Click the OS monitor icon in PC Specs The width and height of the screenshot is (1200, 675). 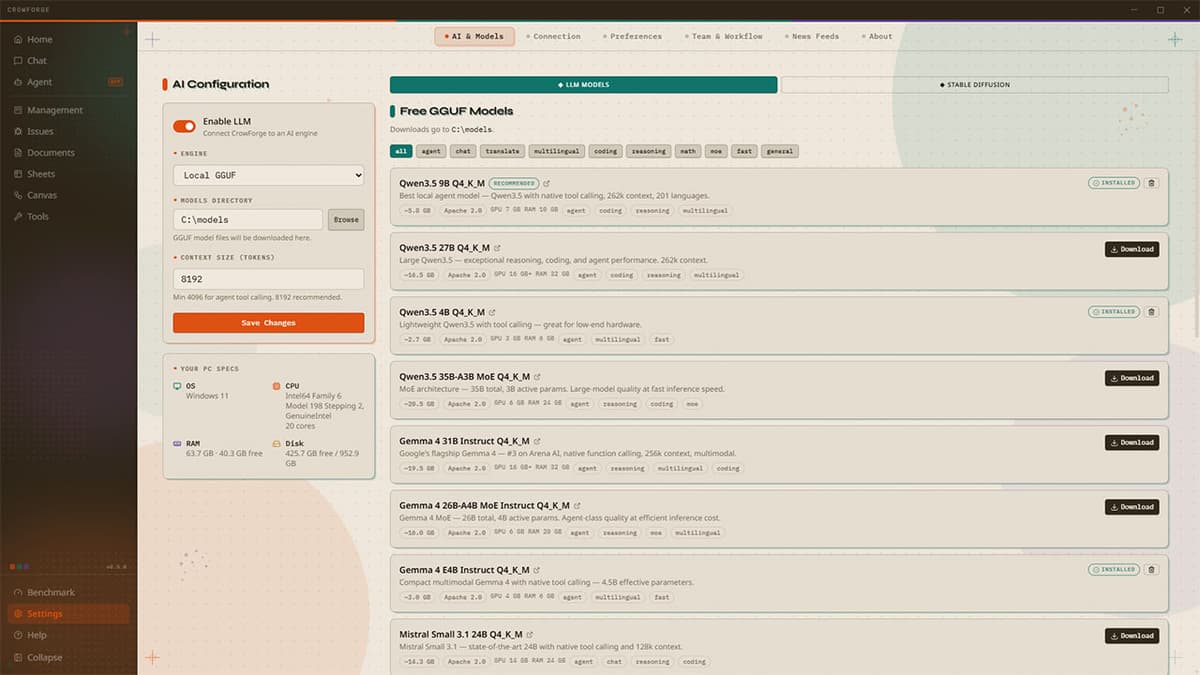[177, 385]
